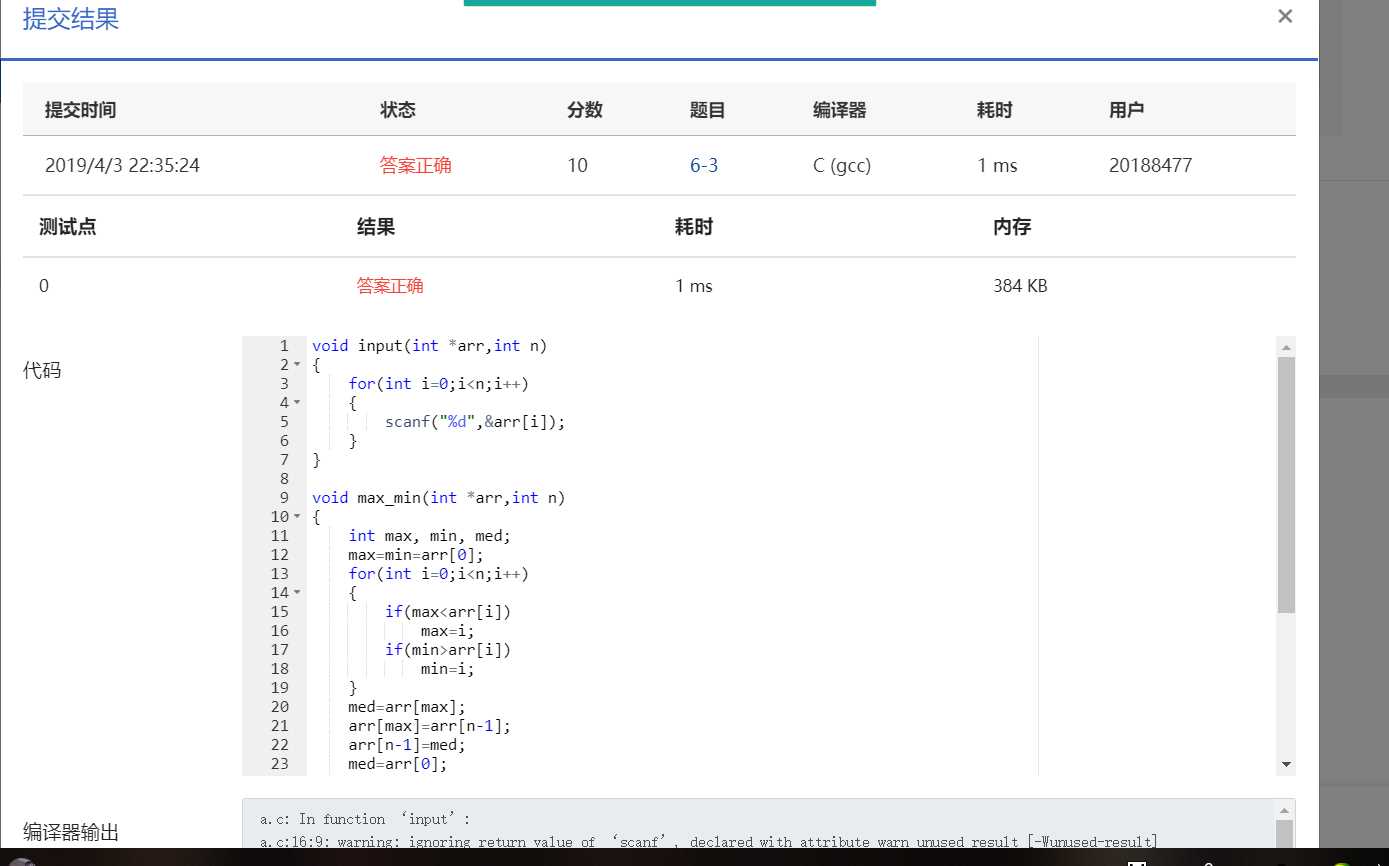The image size is (1389, 866).
Task: Click status 答案正确 in submission row
Action: (416, 166)
